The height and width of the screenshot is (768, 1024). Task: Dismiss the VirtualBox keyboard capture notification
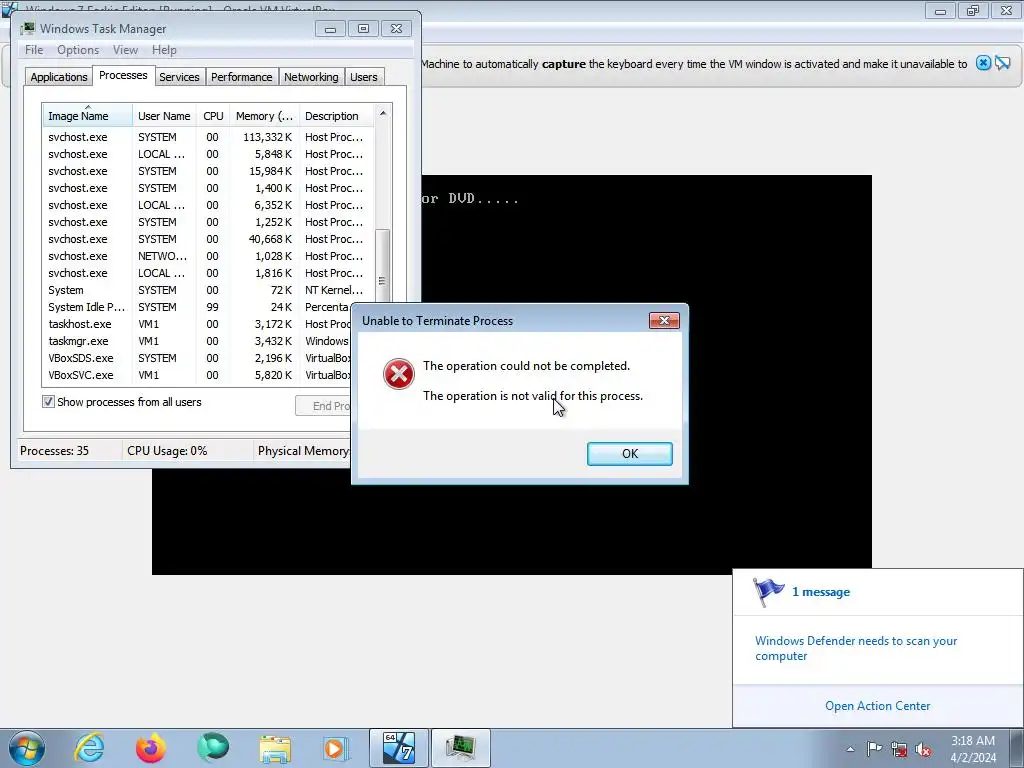pos(983,63)
